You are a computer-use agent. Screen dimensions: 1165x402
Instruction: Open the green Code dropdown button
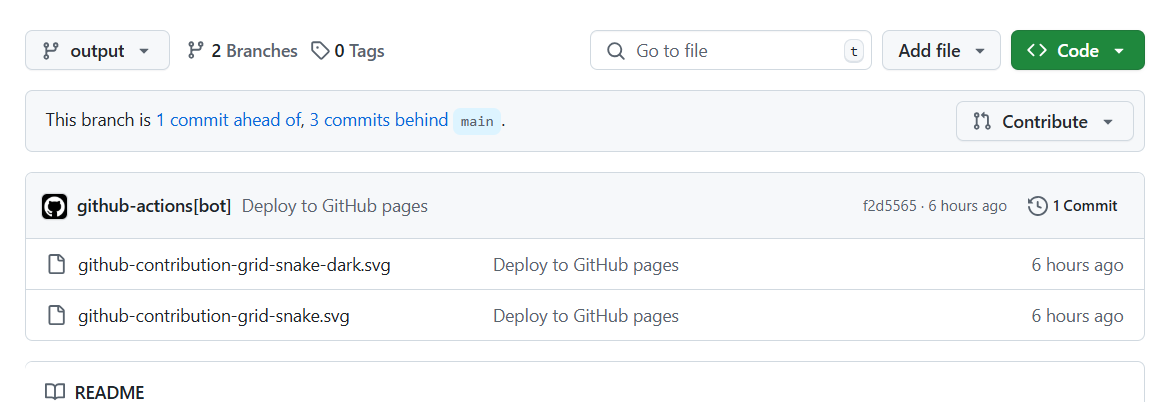pos(1077,51)
